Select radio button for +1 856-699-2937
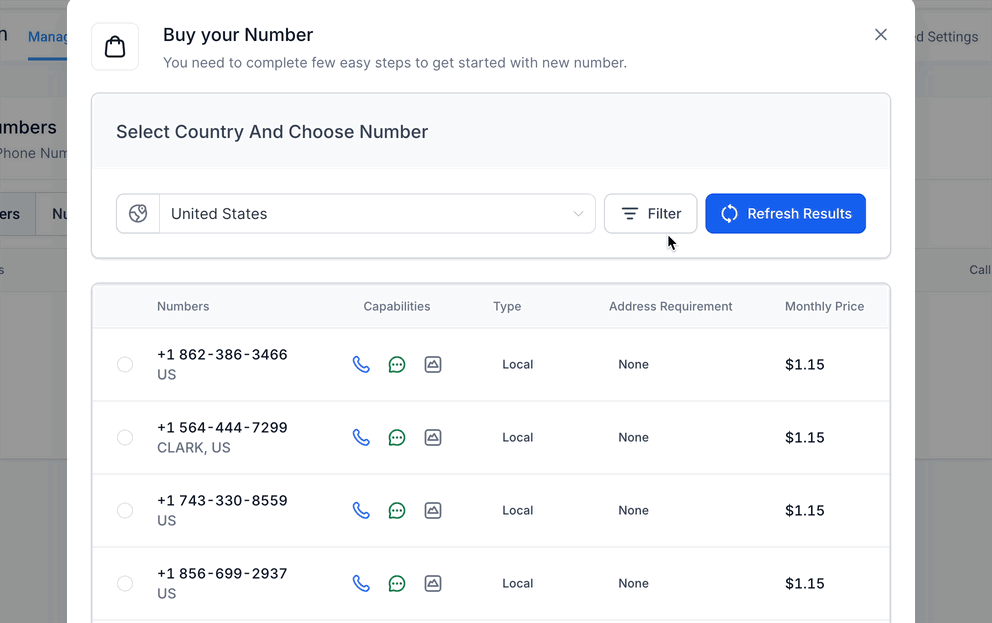Viewport: 992px width, 623px height. pos(125,583)
